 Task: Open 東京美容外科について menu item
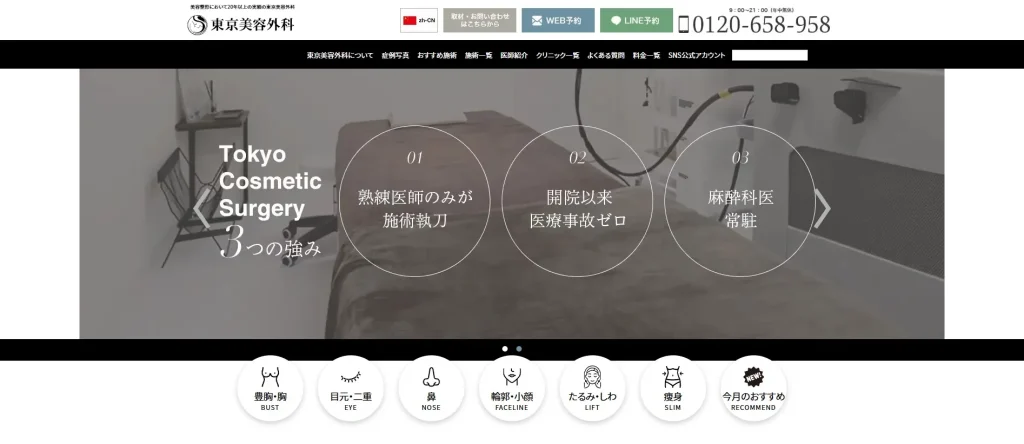click(x=340, y=55)
